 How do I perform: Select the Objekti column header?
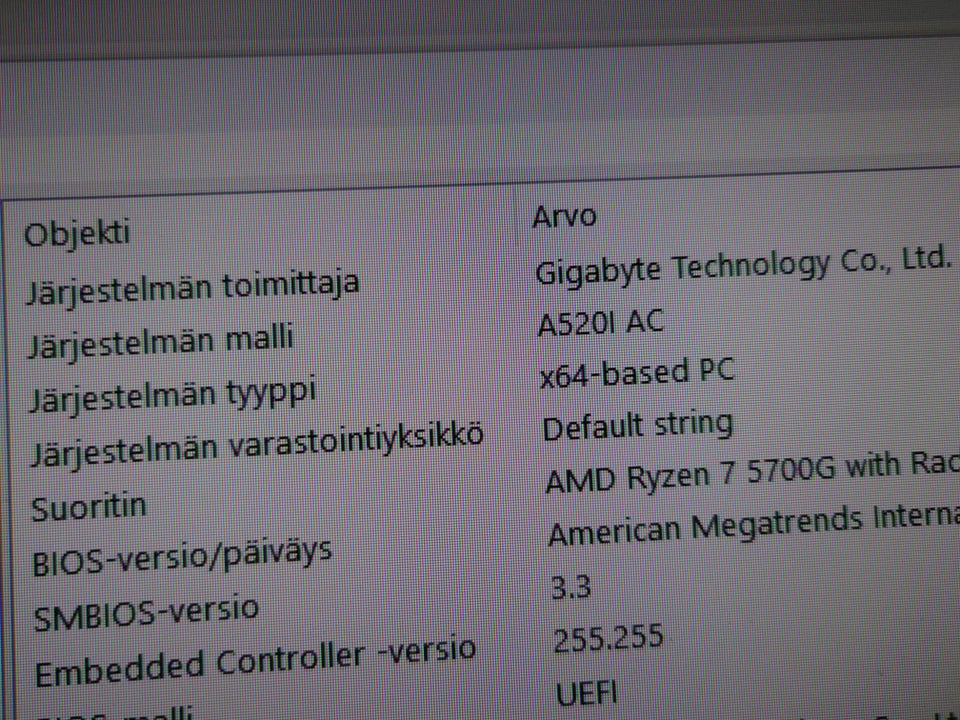[x=77, y=233]
